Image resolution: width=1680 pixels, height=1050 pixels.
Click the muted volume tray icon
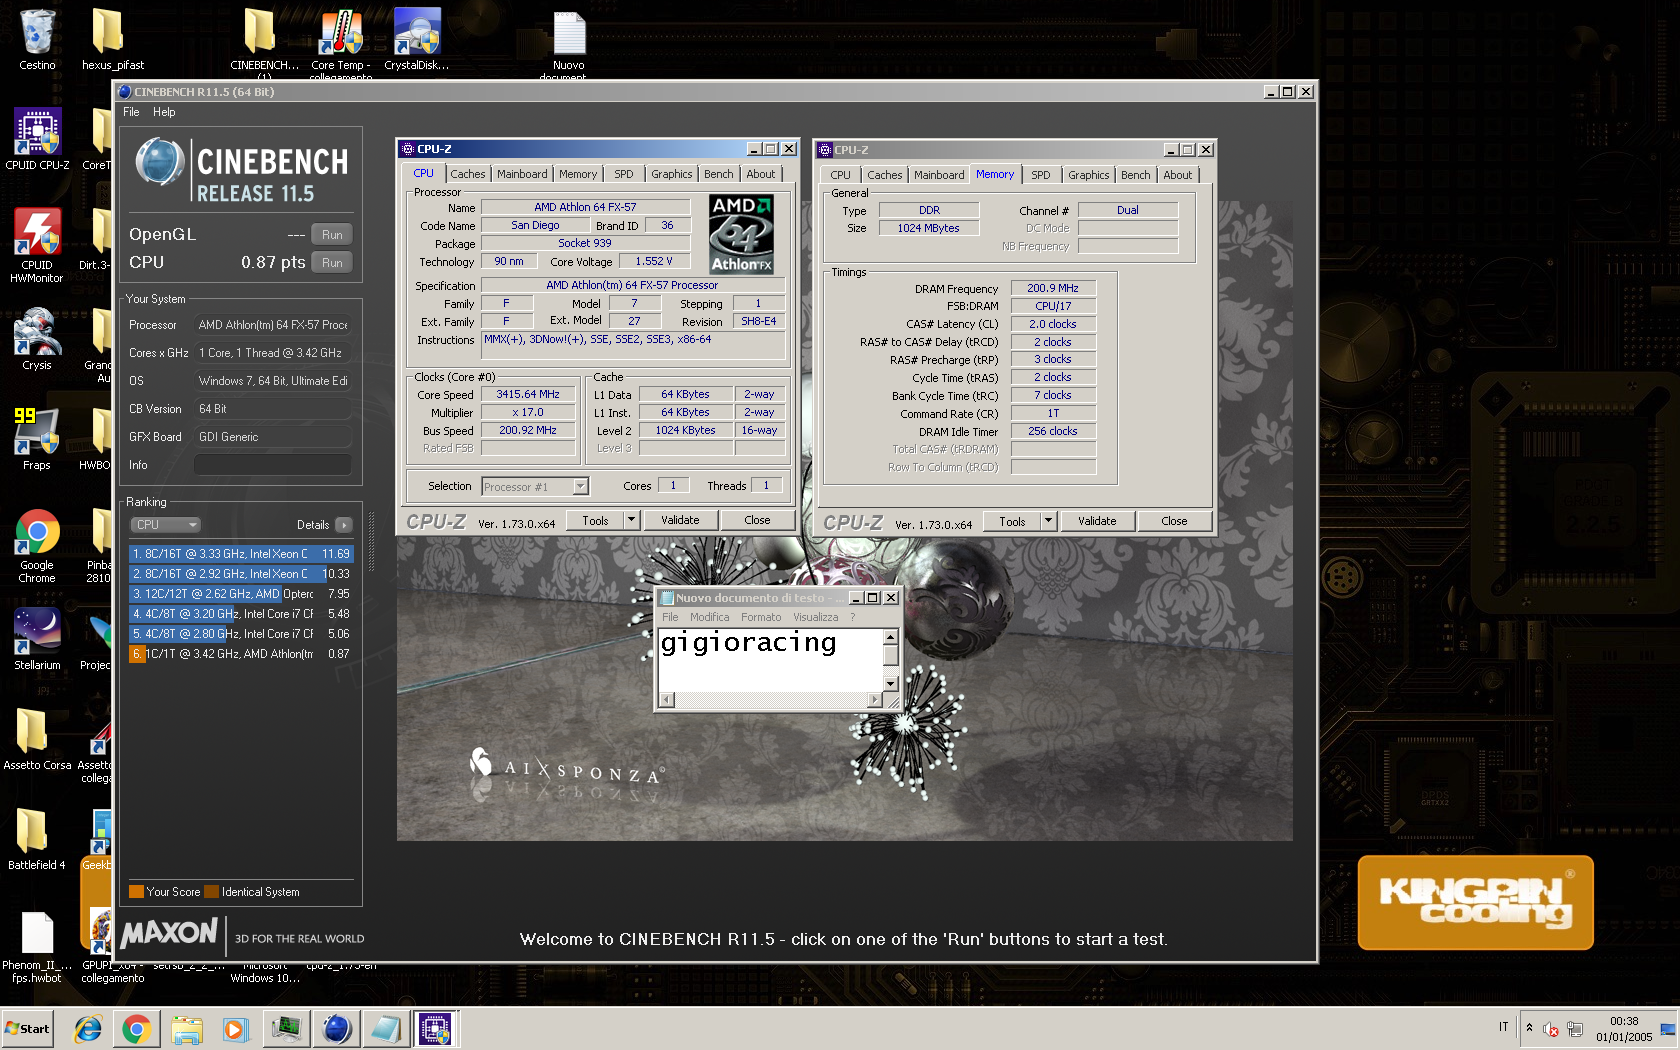pos(1551,1029)
